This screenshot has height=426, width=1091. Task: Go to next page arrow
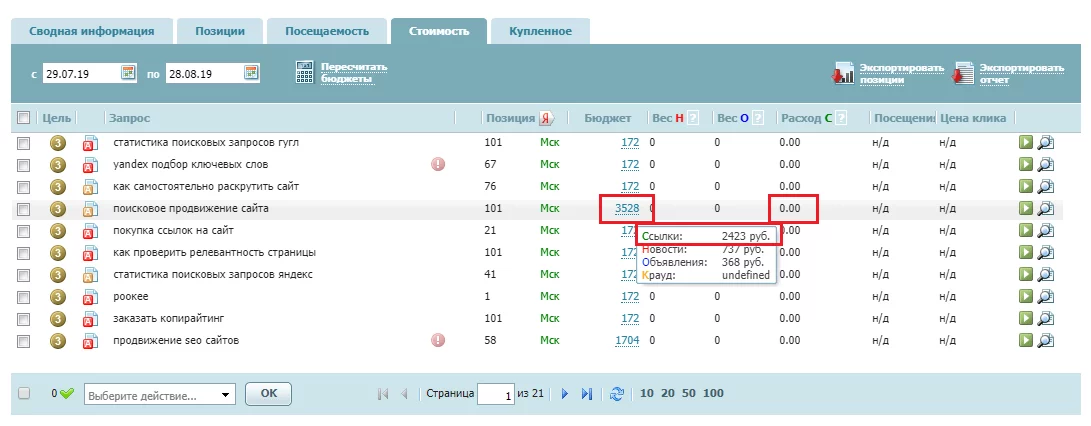(565, 394)
